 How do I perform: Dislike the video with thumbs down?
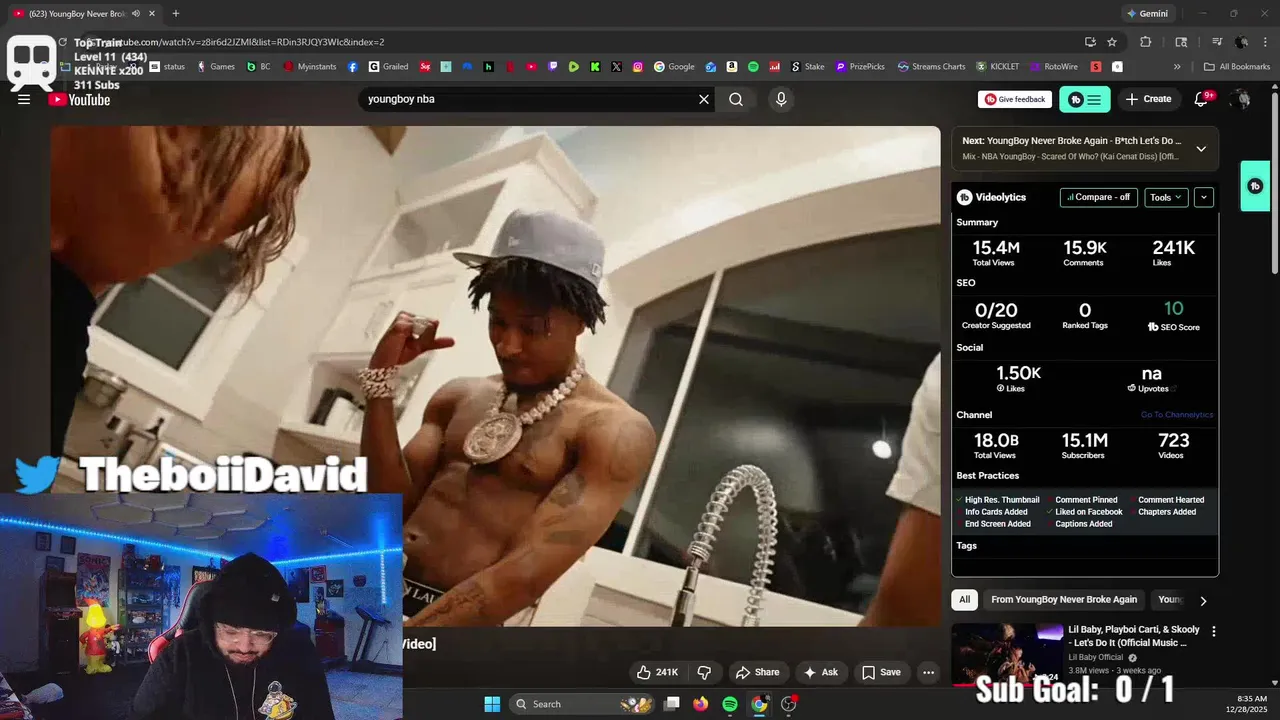pyautogui.click(x=704, y=672)
